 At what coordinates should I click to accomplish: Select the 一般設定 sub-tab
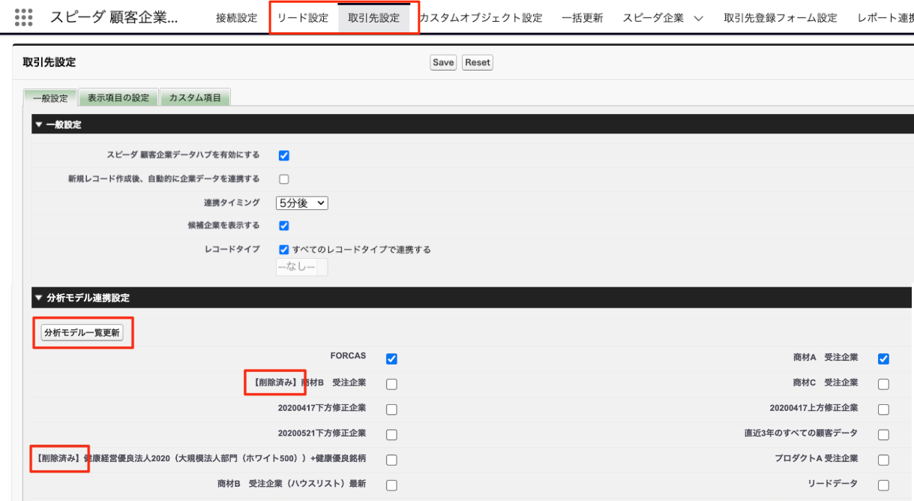tap(50, 98)
